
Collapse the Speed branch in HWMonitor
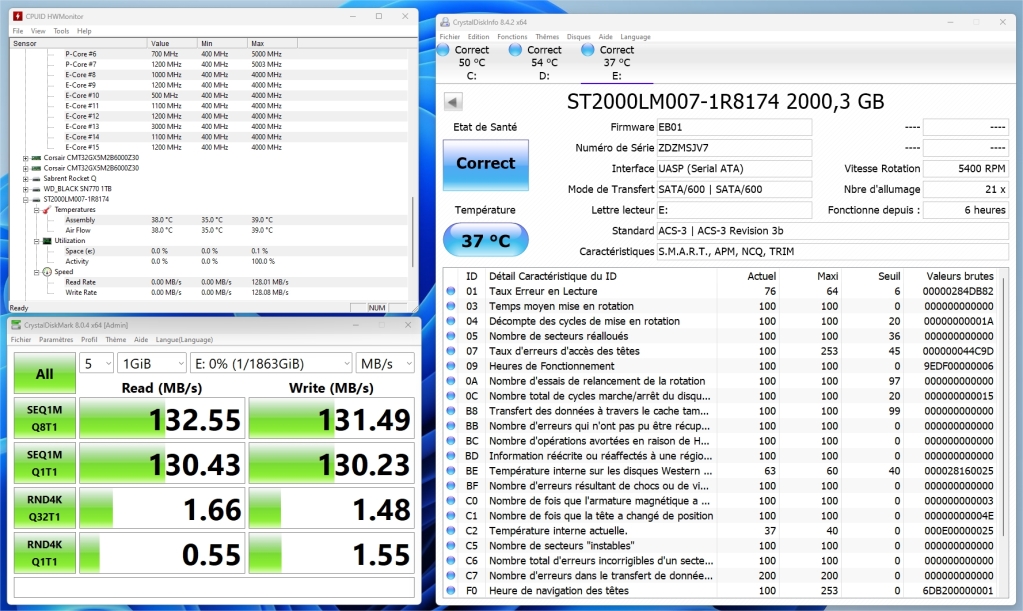(37, 273)
